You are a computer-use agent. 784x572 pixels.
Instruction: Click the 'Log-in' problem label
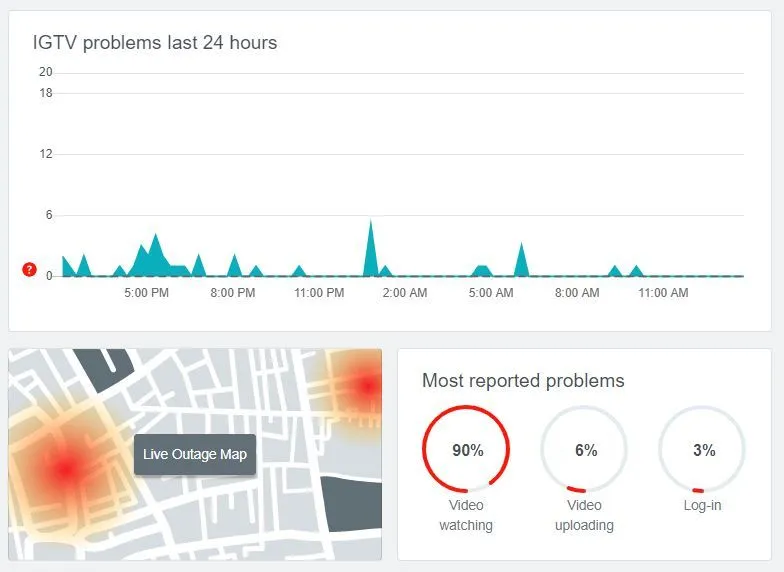point(702,506)
